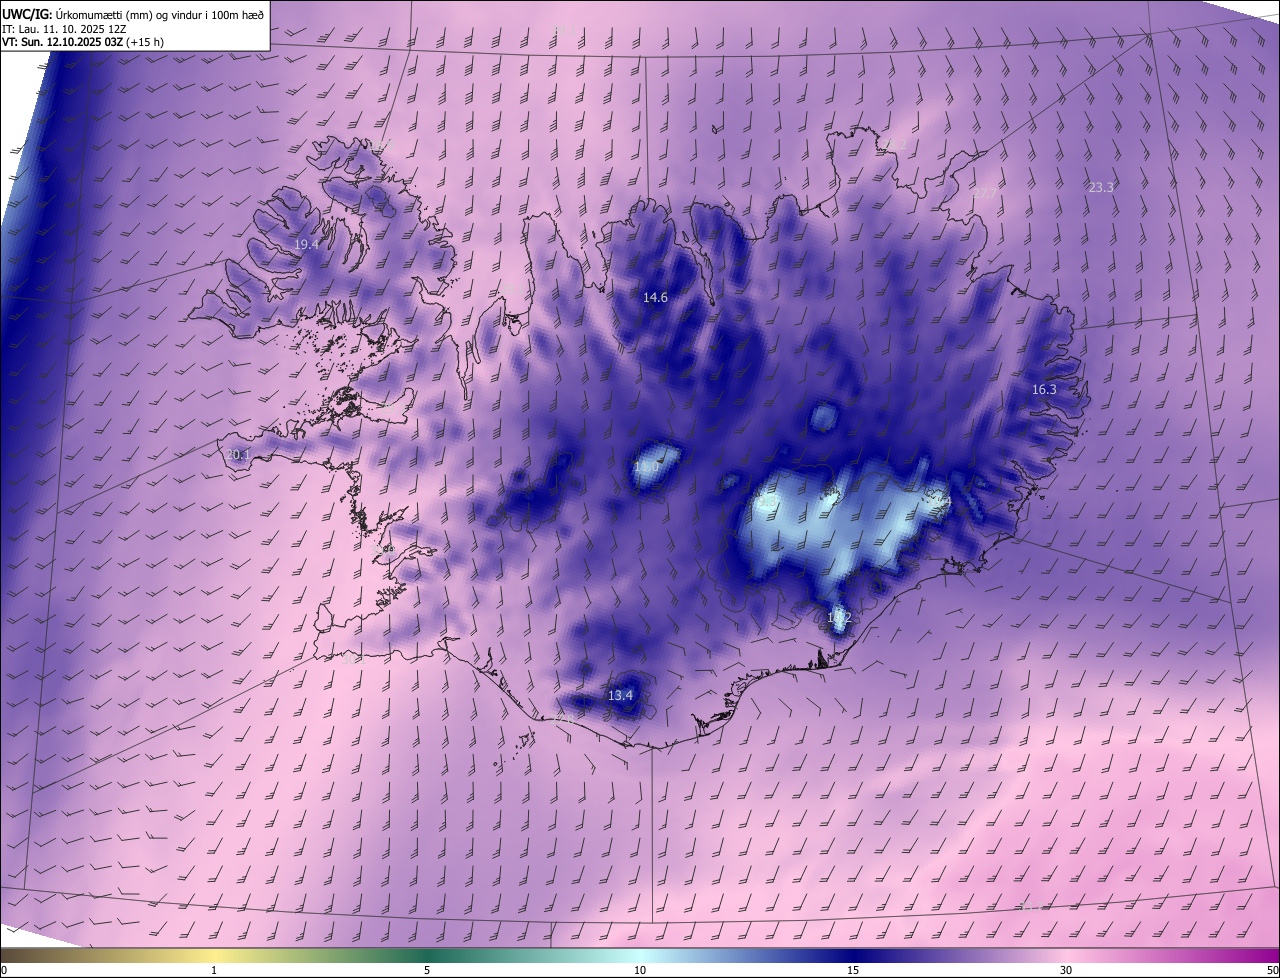Click the 'UWC/IG: Úrkomumætti (mm)' title line
This screenshot has height=978, width=1280.
[x=133, y=13]
